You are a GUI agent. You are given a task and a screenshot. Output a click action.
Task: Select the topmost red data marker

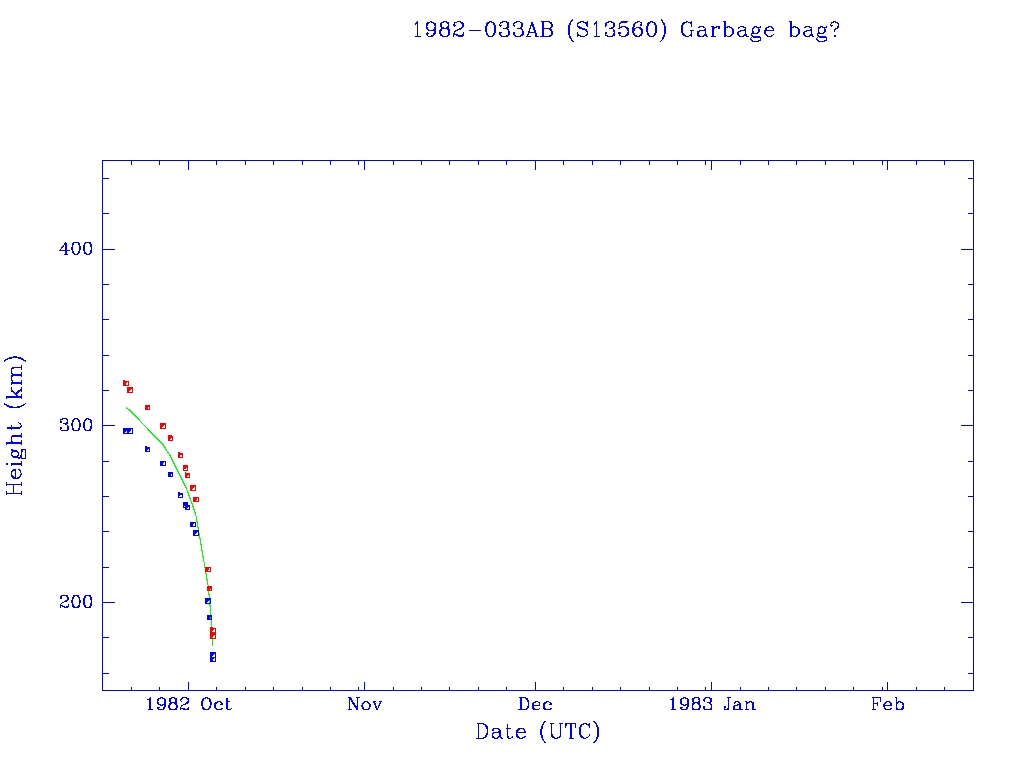125,383
